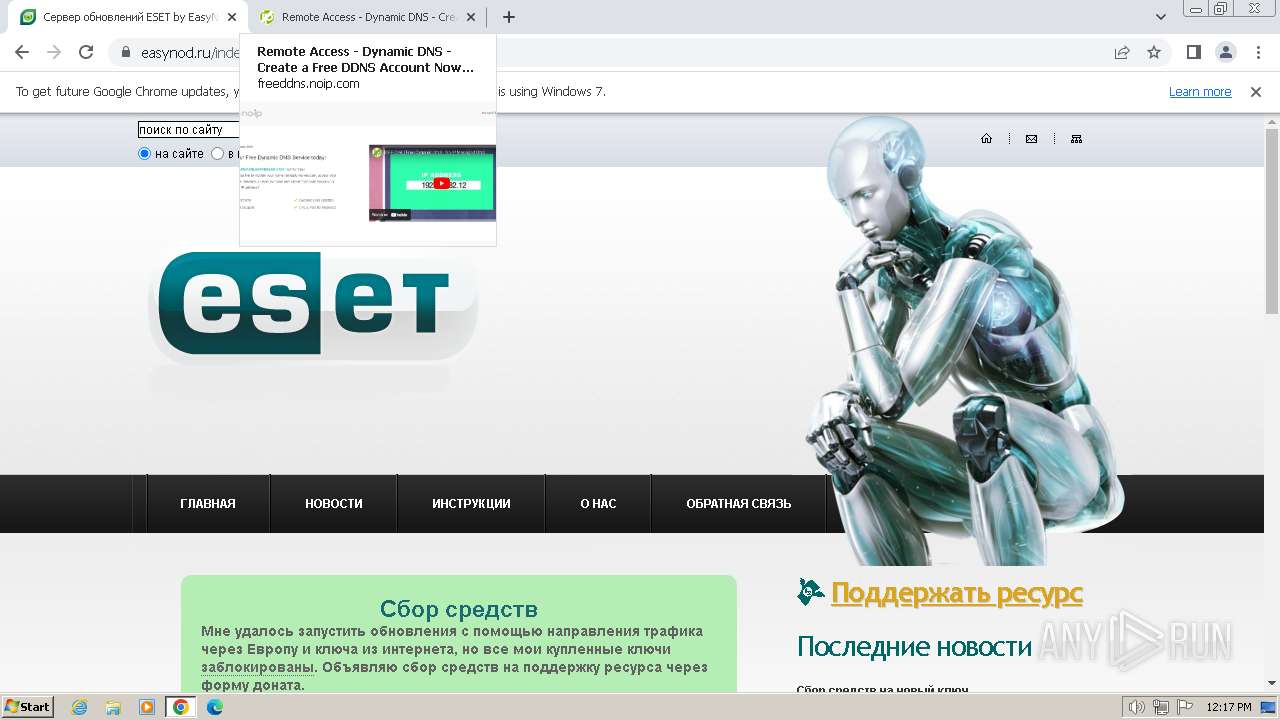Go back to the previous page
Screen dimensions: 1280x720
(x=22, y=52)
